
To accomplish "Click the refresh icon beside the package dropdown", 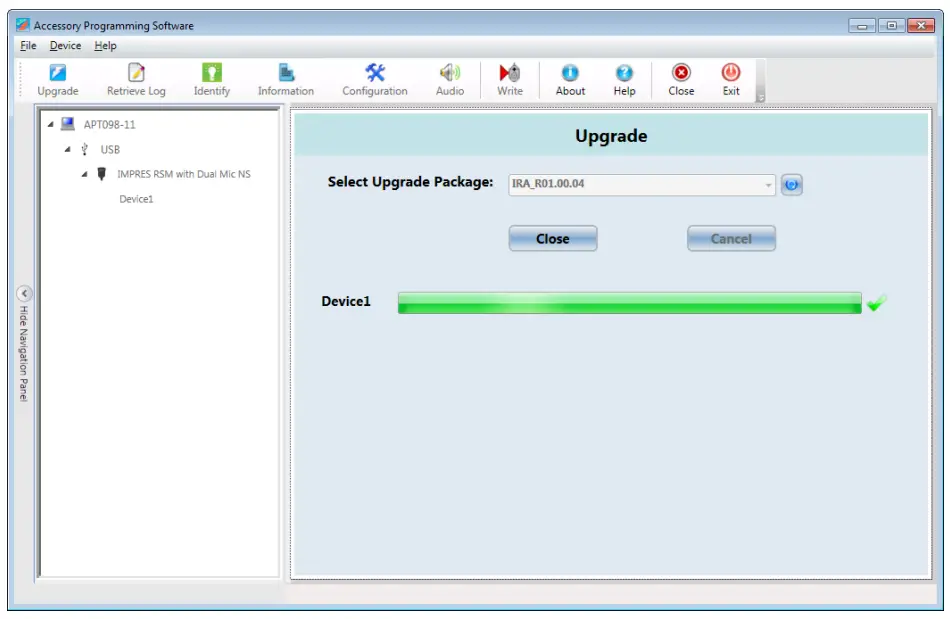I will pyautogui.click(x=791, y=185).
